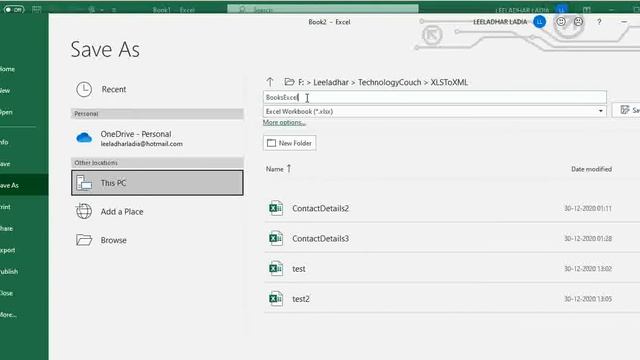Open the Recent locations list
640x360 pixels.
click(157, 89)
